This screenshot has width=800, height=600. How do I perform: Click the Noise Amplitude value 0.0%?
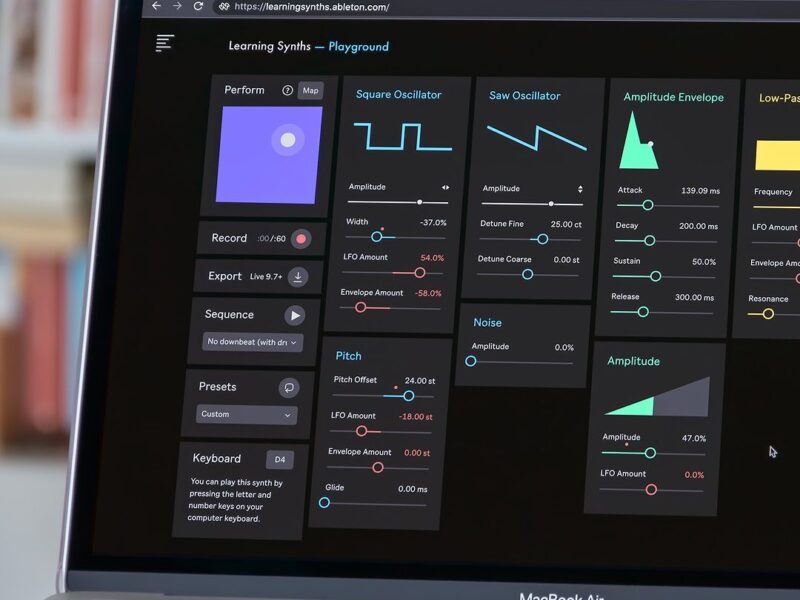[564, 348]
